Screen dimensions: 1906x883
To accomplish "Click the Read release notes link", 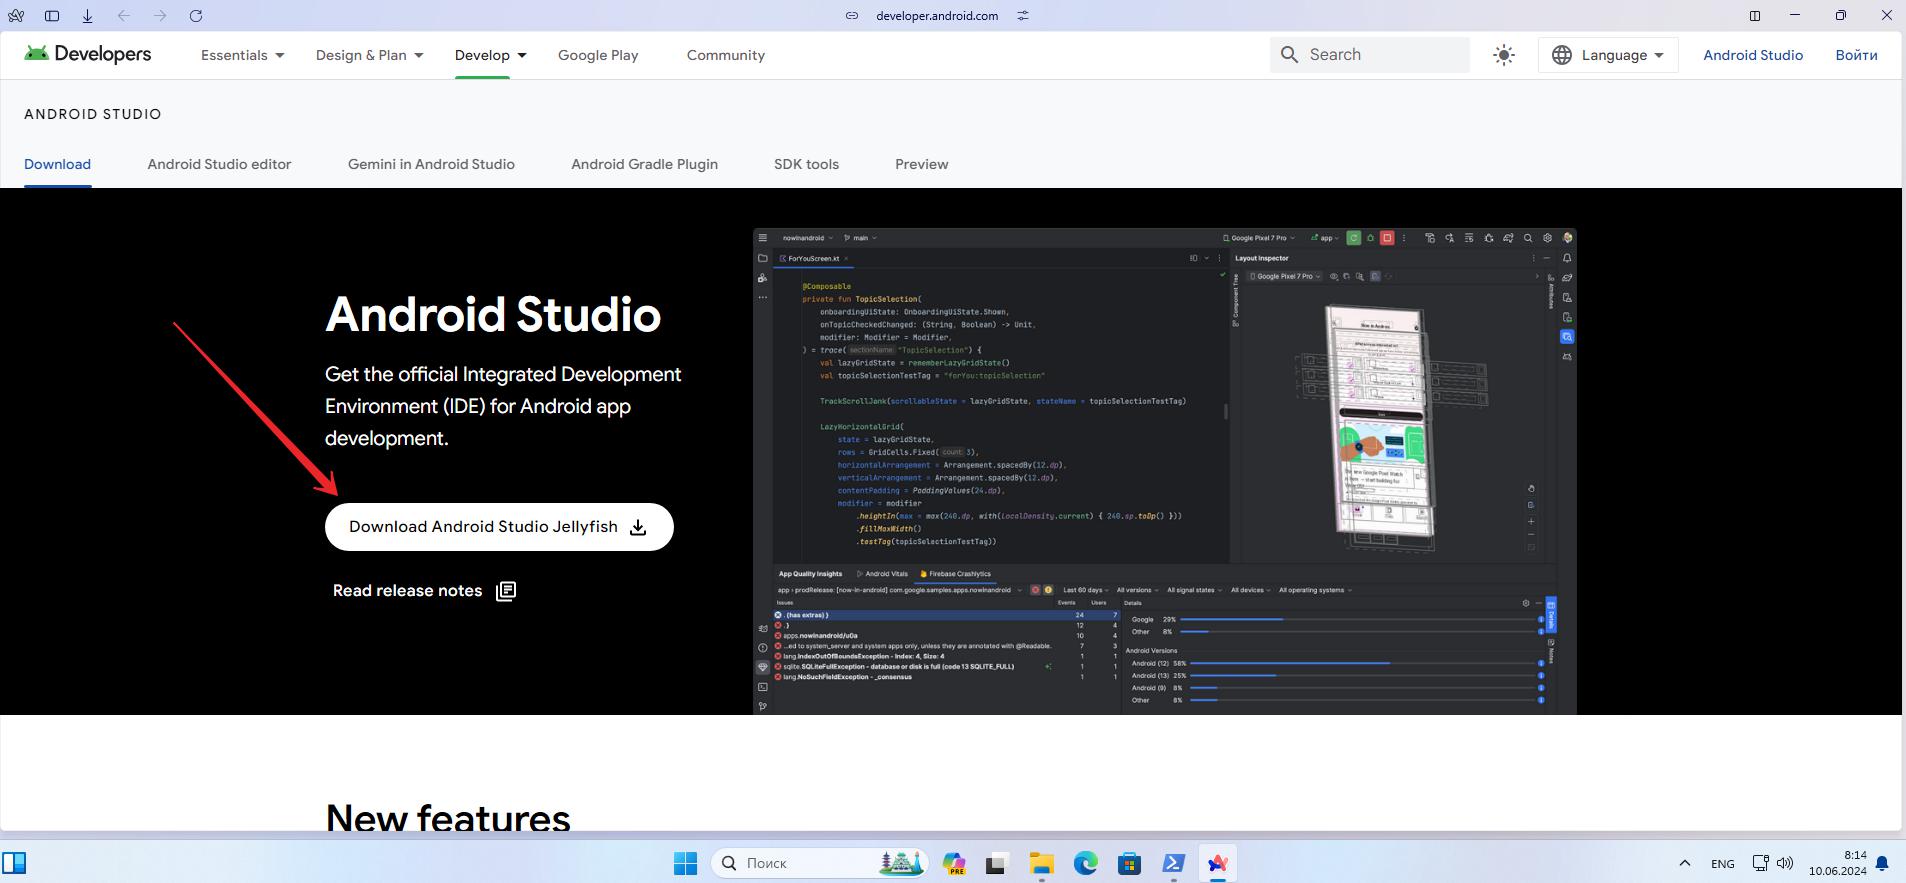I will pos(407,591).
